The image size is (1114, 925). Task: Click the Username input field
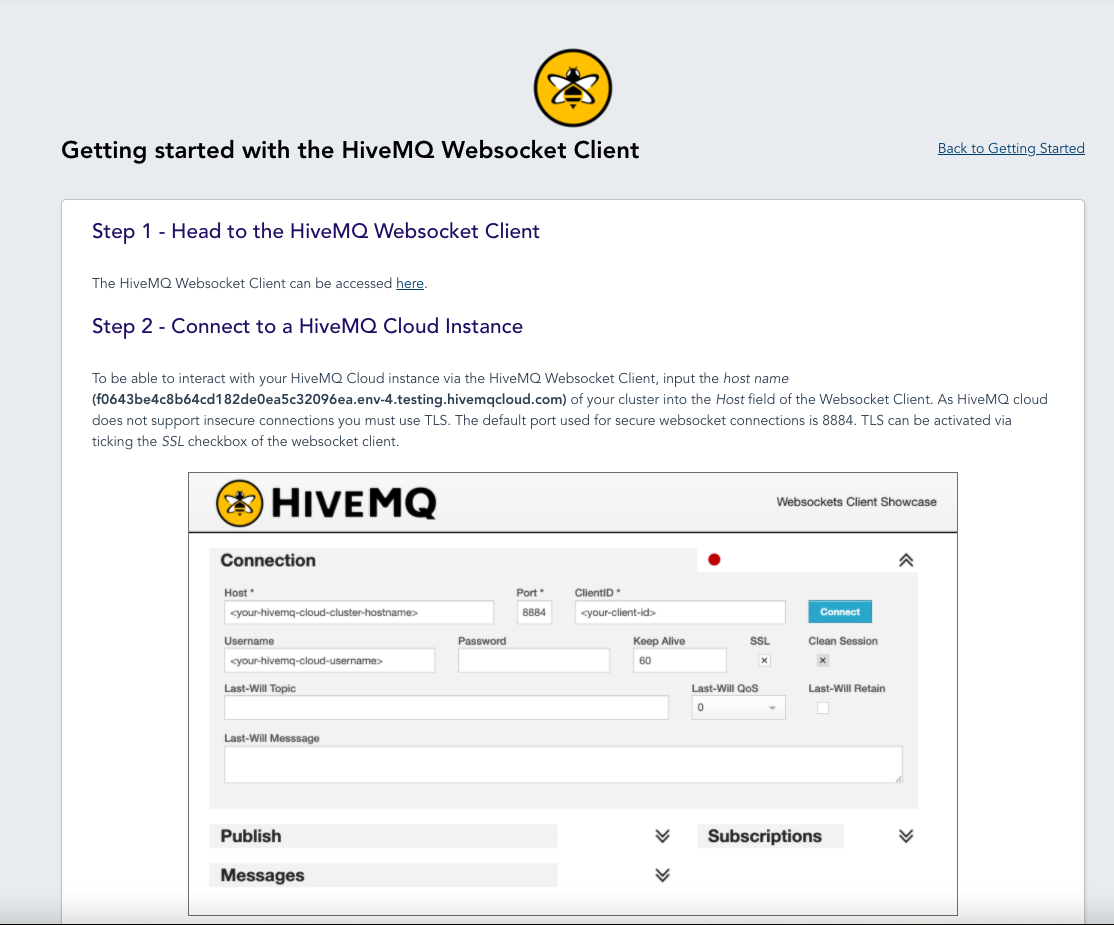click(330, 661)
